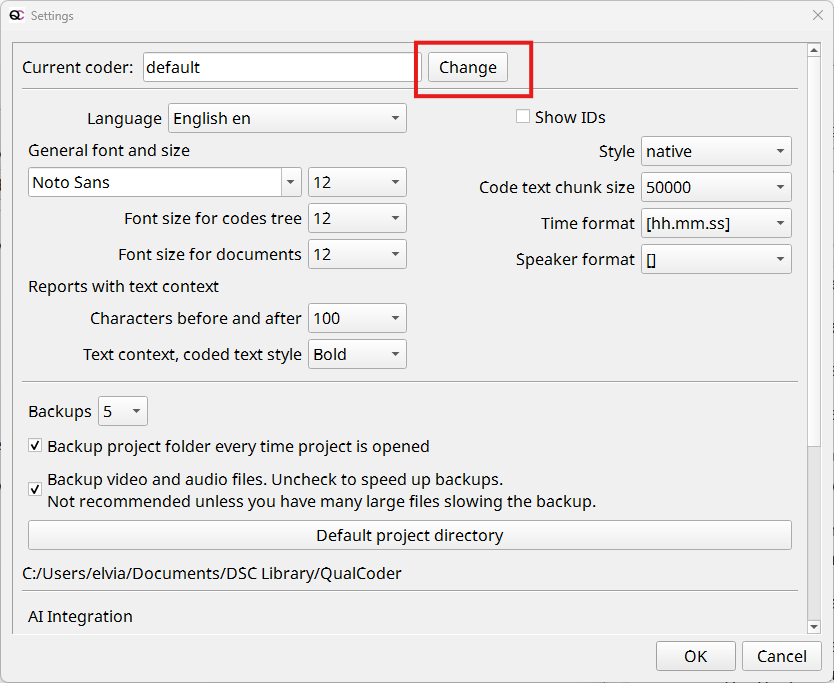
Task: Enable the Show IDs checkbox
Action: click(523, 117)
